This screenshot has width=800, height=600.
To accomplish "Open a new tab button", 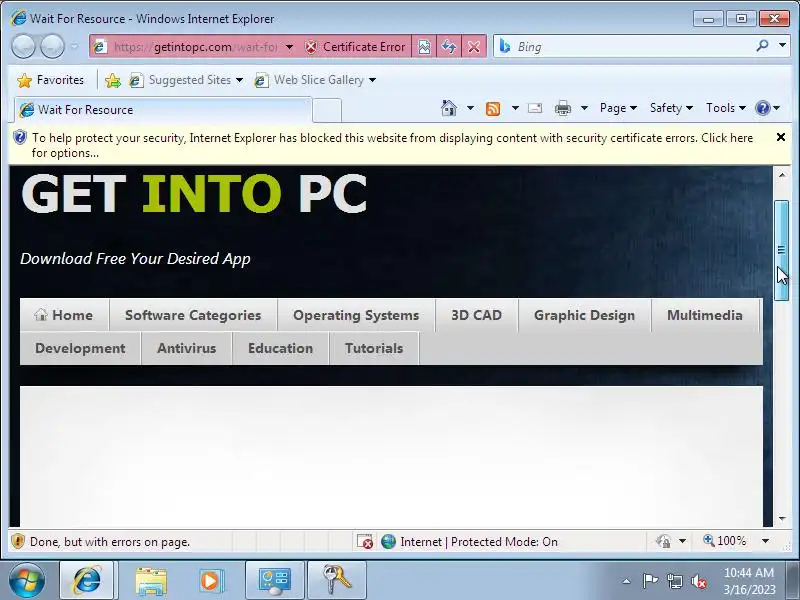I will (x=327, y=110).
